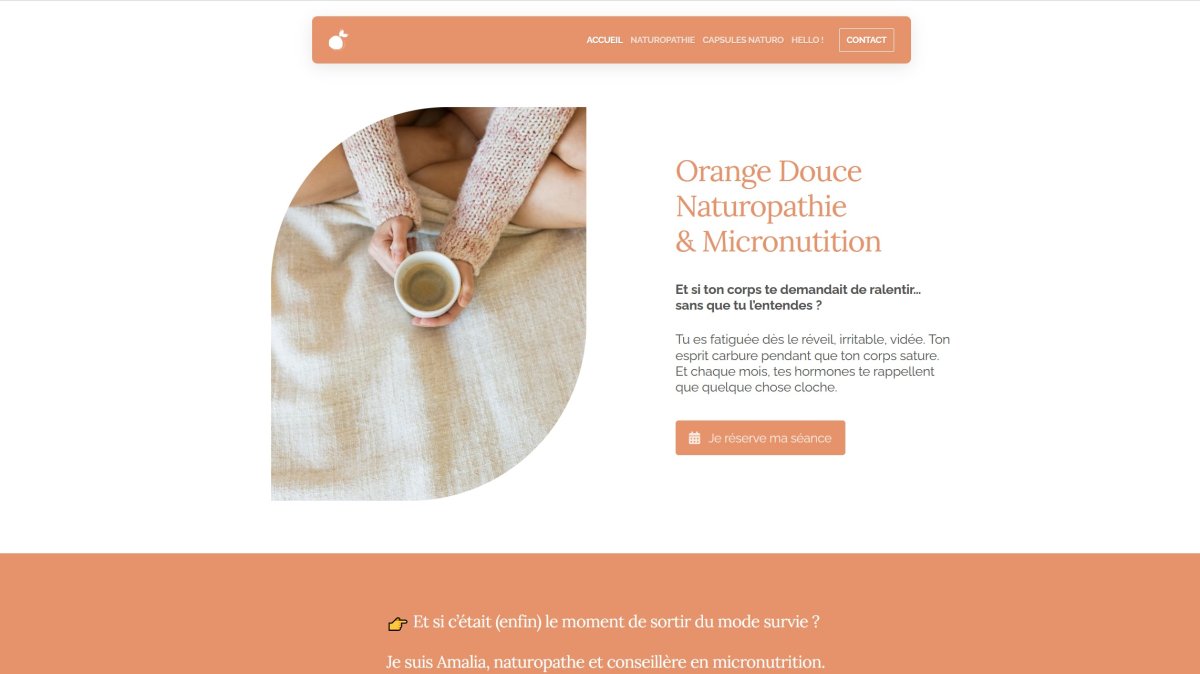Click the 'sortir du mode survie' sentence
Screen dimensions: 1200x674
click(616, 621)
